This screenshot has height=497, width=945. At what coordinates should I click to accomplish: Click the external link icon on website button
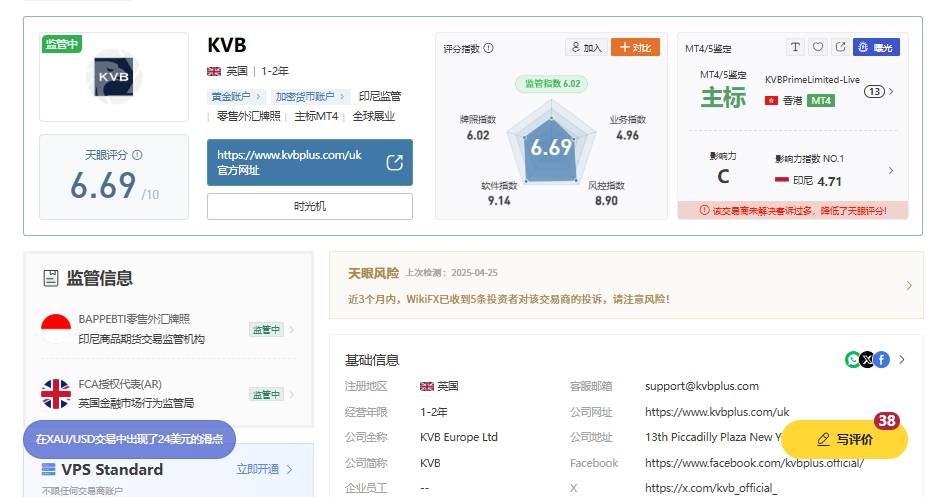tap(394, 163)
